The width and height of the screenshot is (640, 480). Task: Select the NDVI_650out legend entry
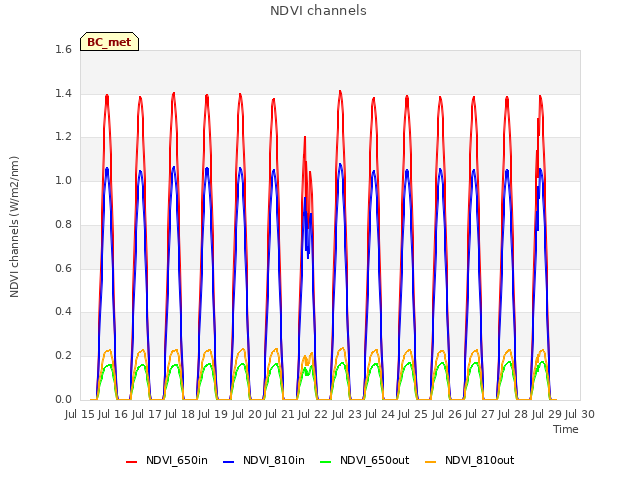click(x=365, y=461)
